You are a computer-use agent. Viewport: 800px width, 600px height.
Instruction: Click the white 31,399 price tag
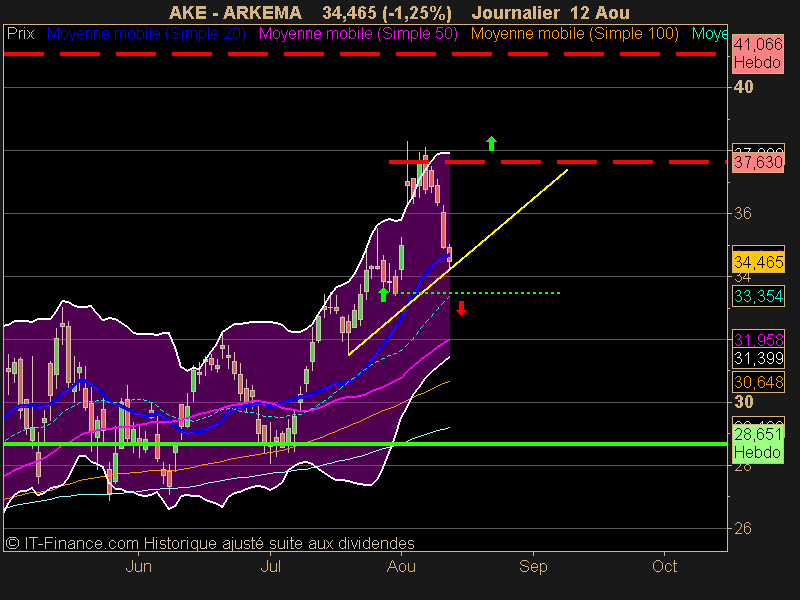(758, 359)
